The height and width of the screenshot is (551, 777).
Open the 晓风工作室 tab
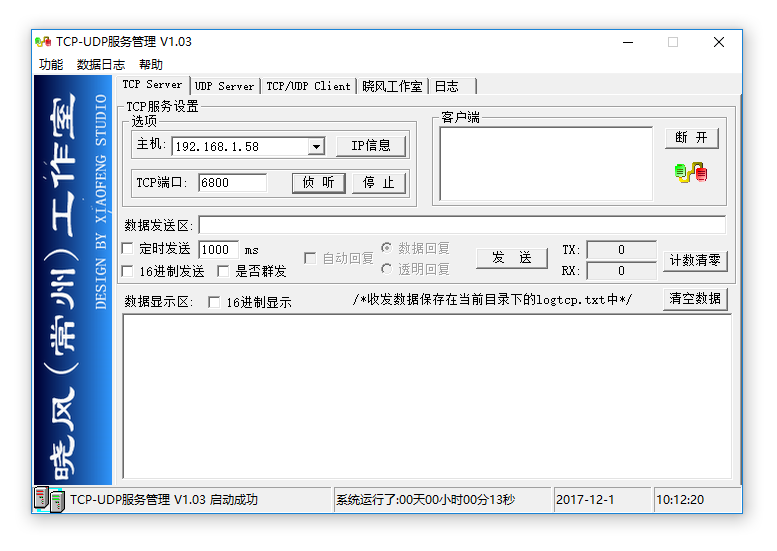(392, 86)
